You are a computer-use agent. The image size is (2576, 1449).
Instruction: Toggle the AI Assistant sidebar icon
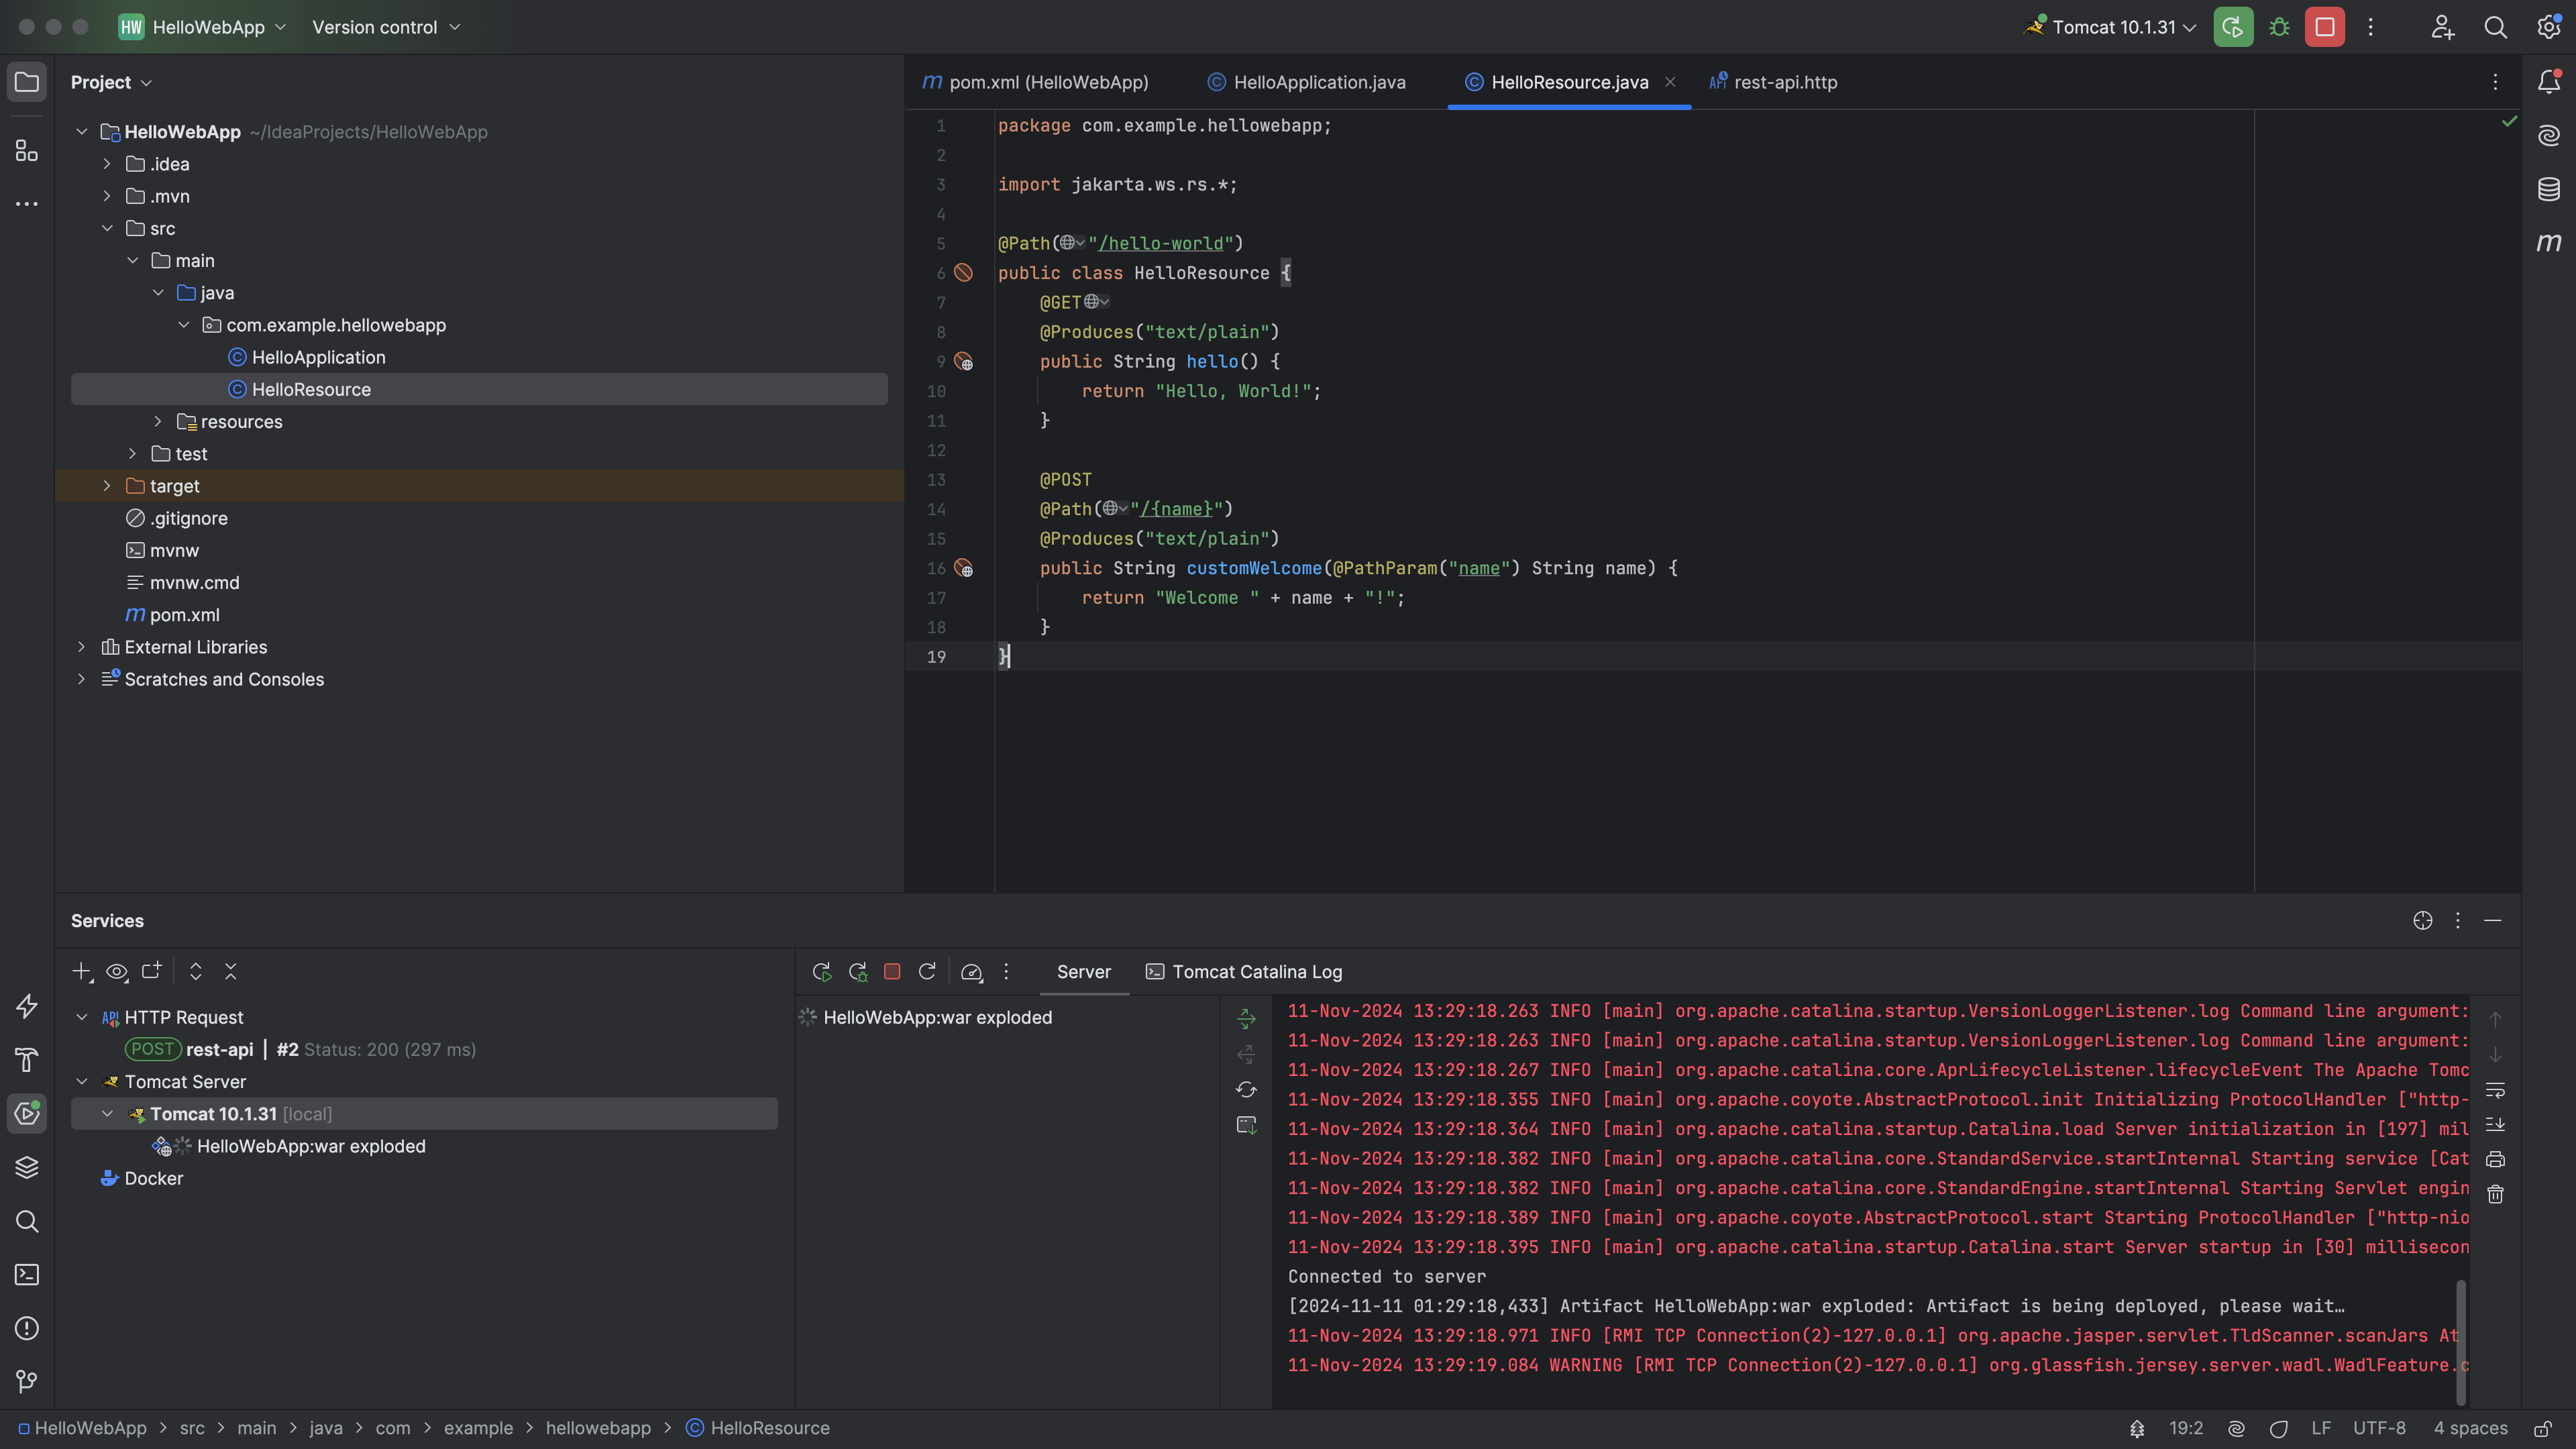pos(2549,135)
